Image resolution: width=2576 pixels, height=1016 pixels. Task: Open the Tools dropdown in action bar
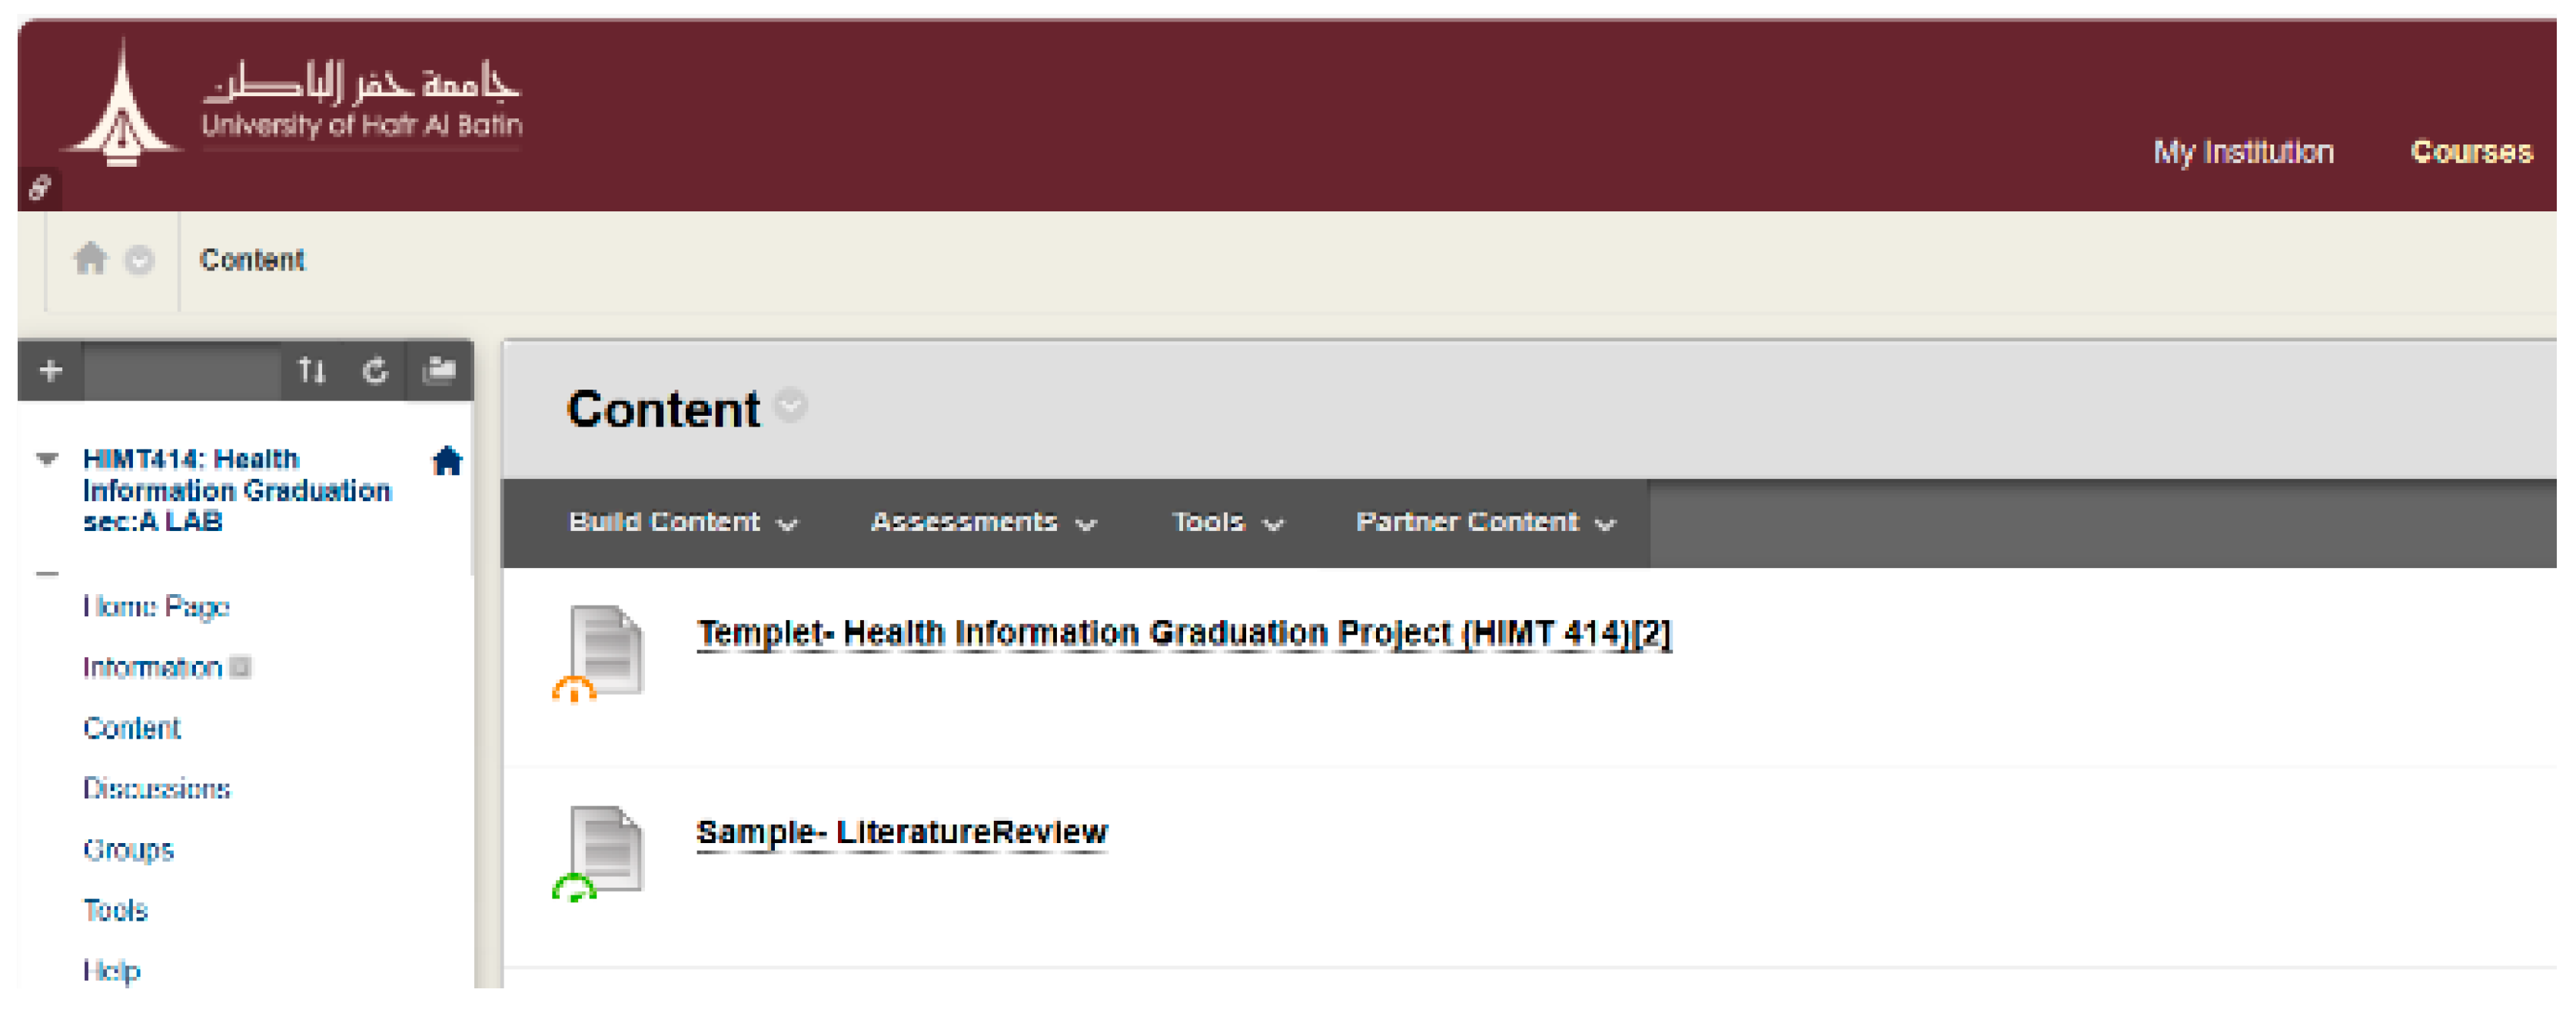click(x=1227, y=522)
